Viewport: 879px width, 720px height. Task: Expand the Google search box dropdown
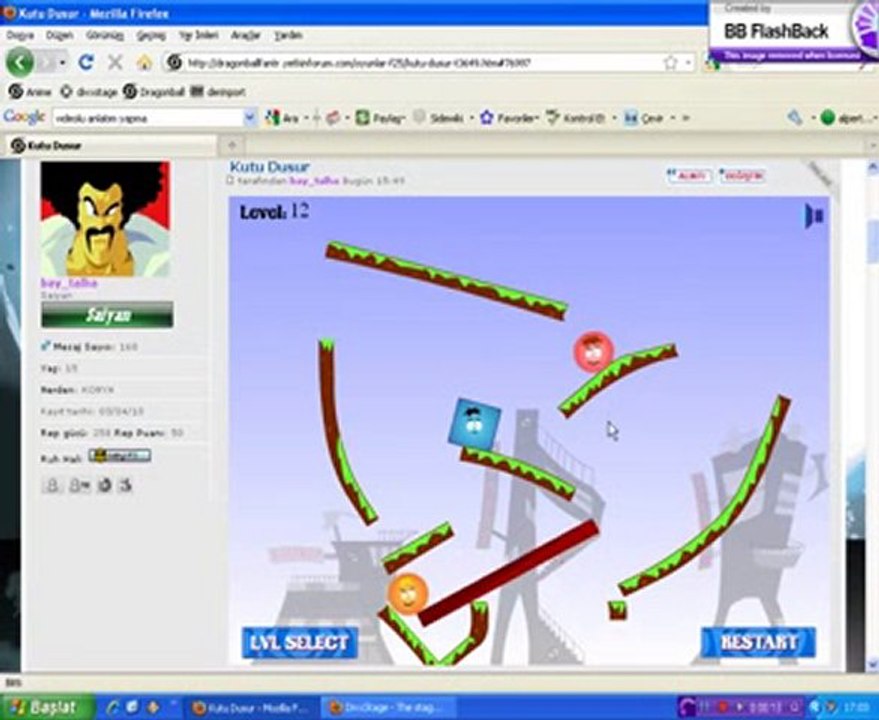tap(250, 118)
